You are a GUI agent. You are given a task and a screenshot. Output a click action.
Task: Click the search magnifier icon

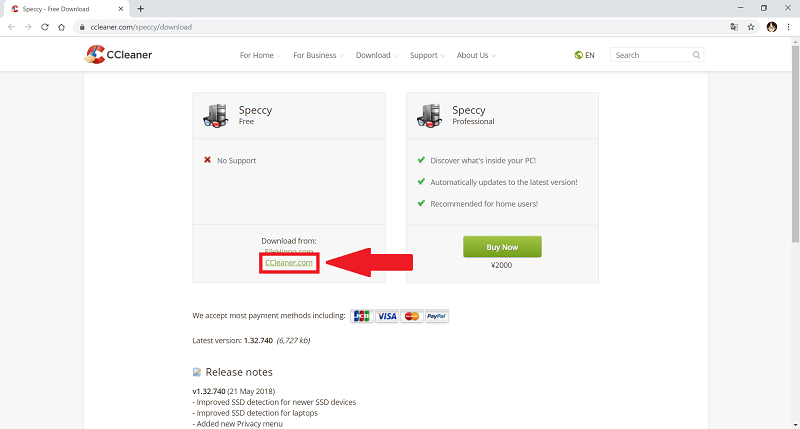coord(697,55)
